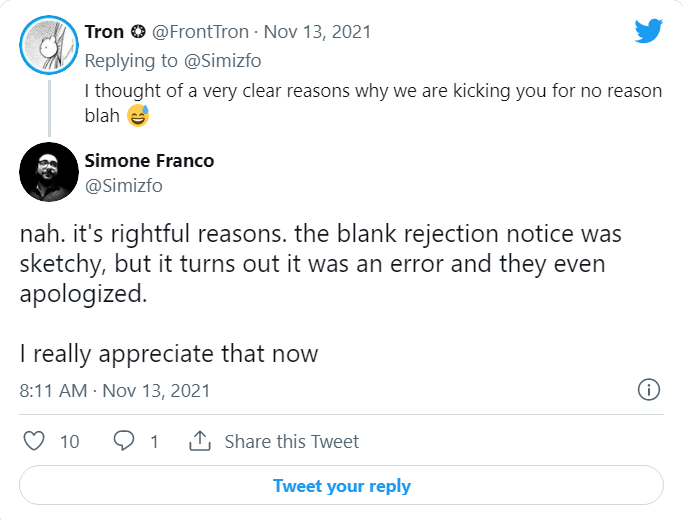Click the main tweet text starting nah
Viewport: 683px width, 520px height.
click(320, 293)
